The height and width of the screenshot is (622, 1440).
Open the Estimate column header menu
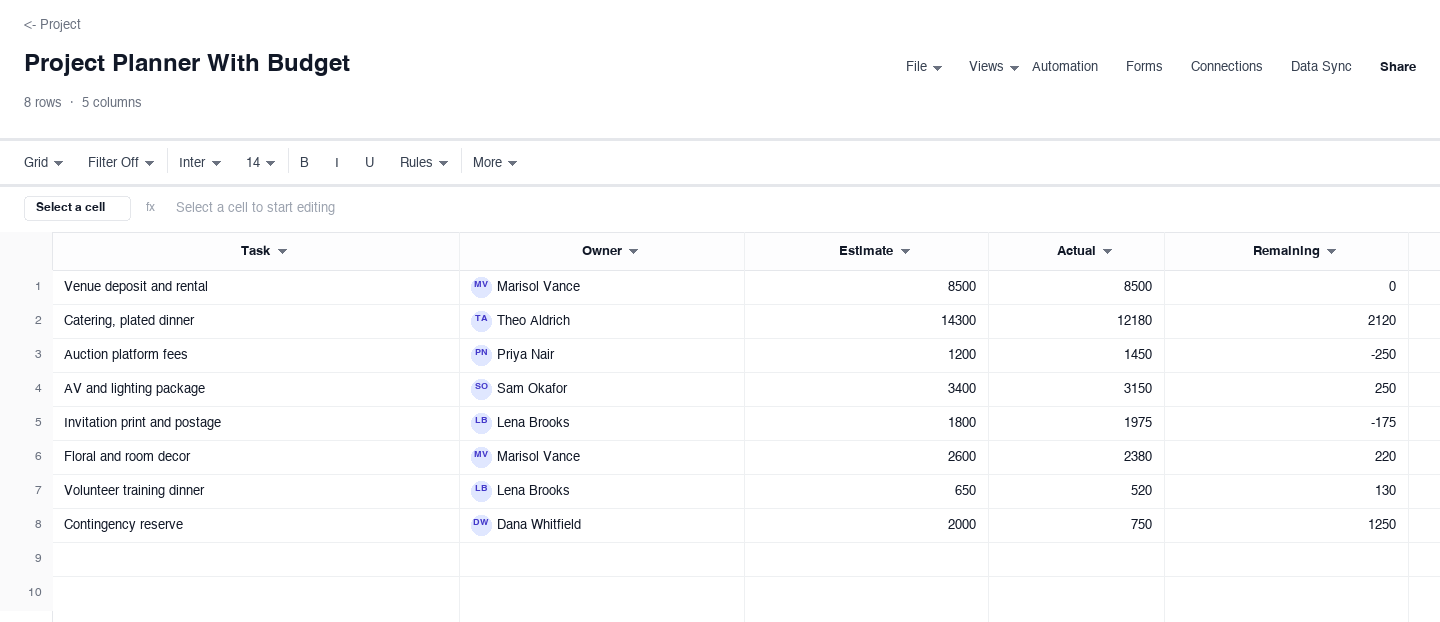coord(905,252)
